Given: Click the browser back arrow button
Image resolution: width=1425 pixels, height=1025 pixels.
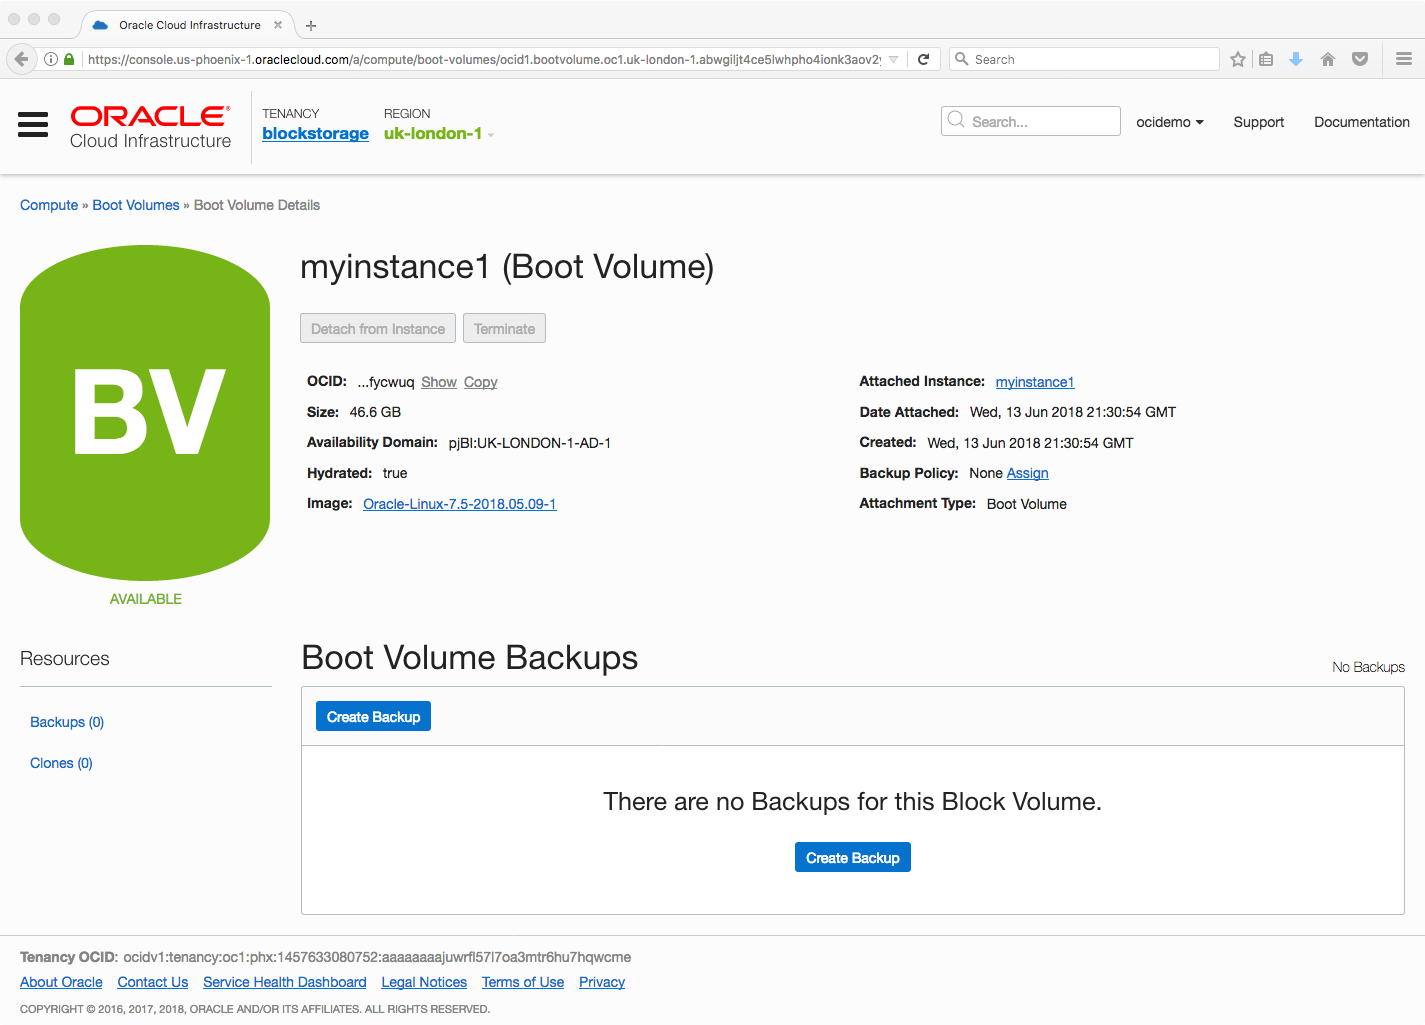Looking at the screenshot, I should (x=21, y=59).
